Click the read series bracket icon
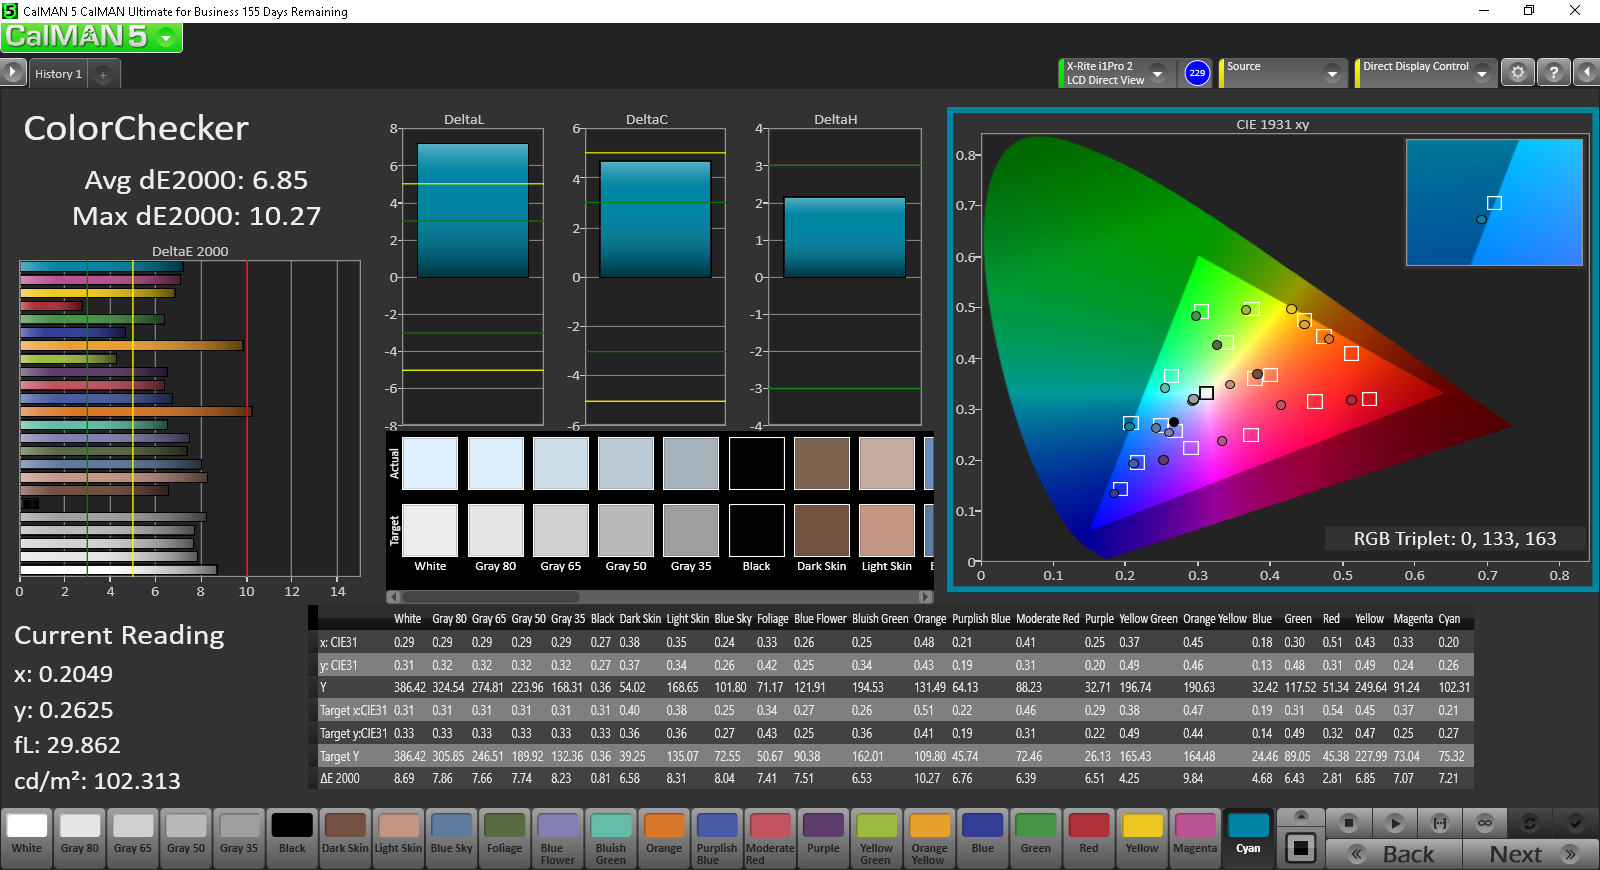The height and width of the screenshot is (870, 1600). coord(1440,823)
